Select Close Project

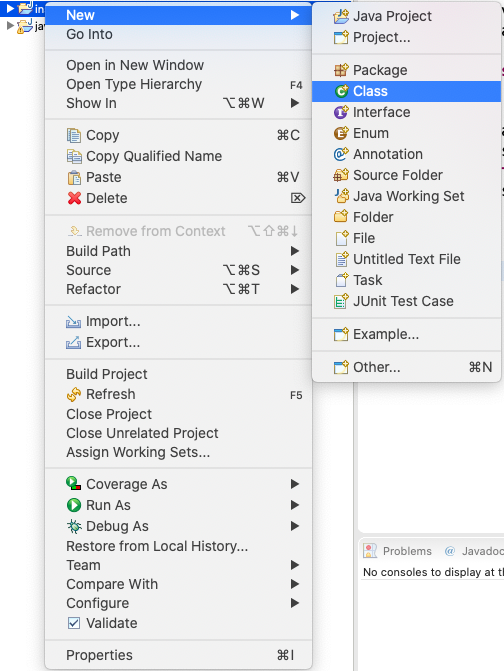pyautogui.click(x=178, y=414)
